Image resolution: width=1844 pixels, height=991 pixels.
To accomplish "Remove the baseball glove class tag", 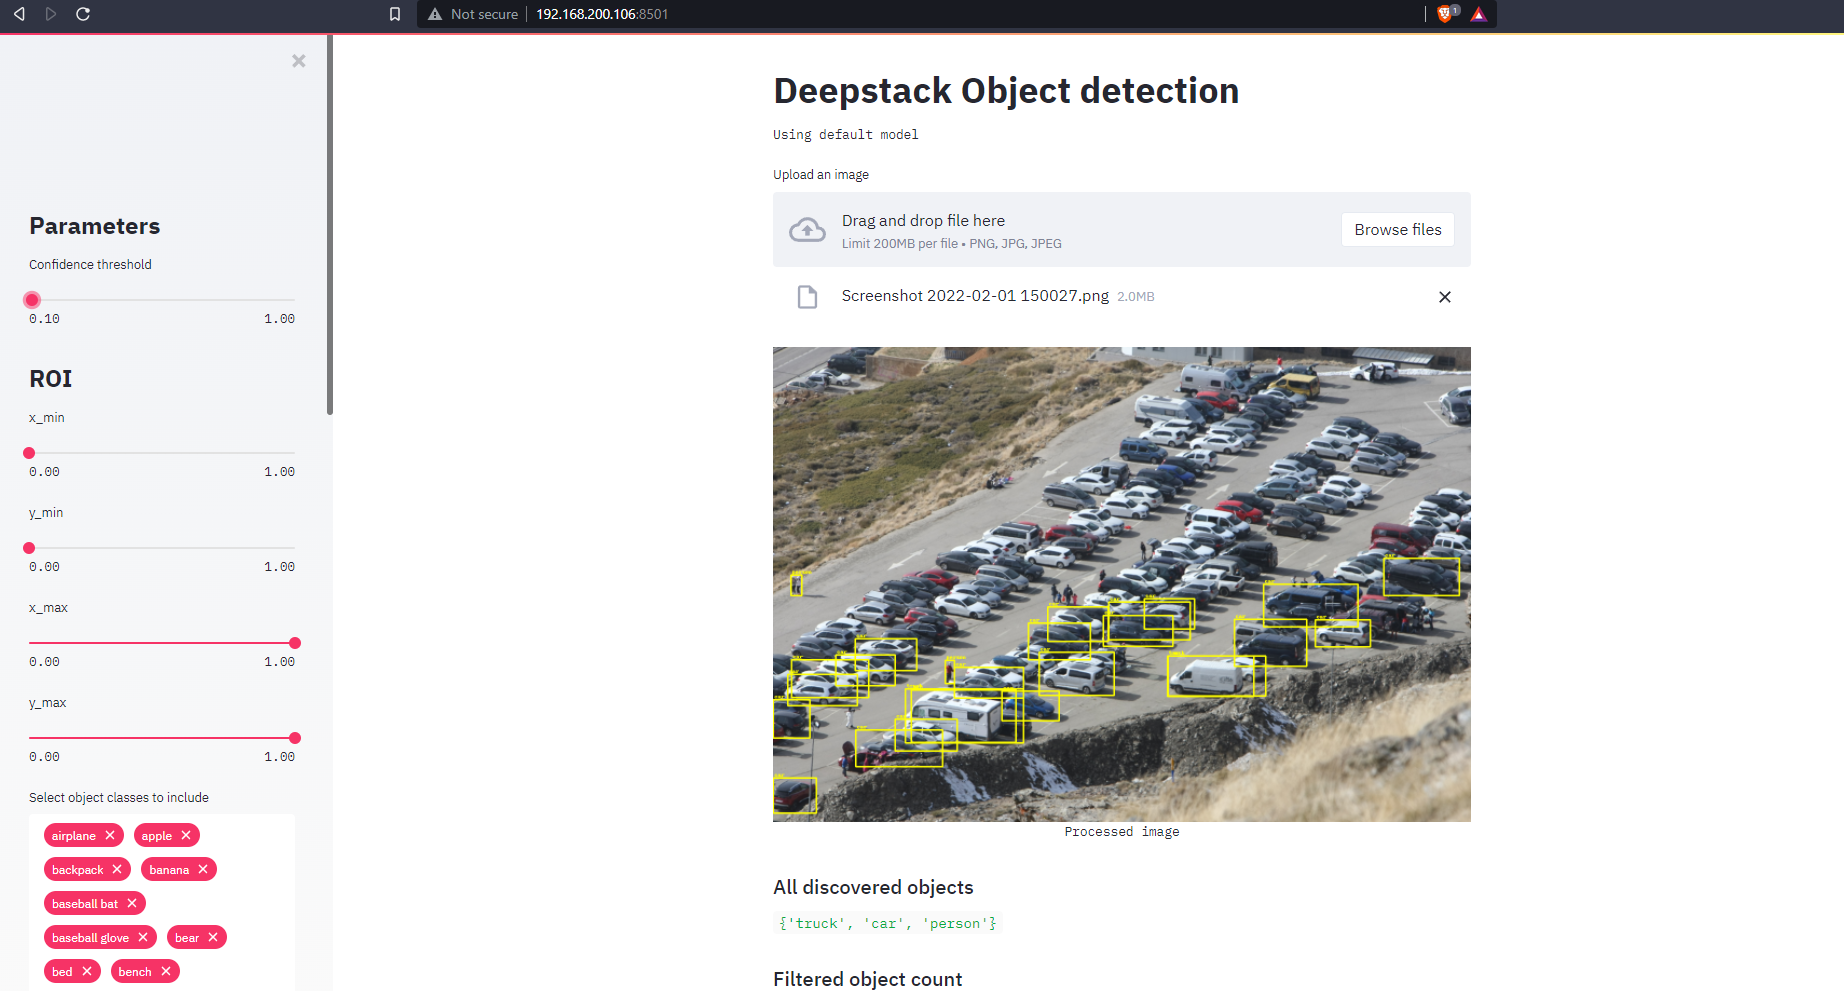I will tap(143, 937).
